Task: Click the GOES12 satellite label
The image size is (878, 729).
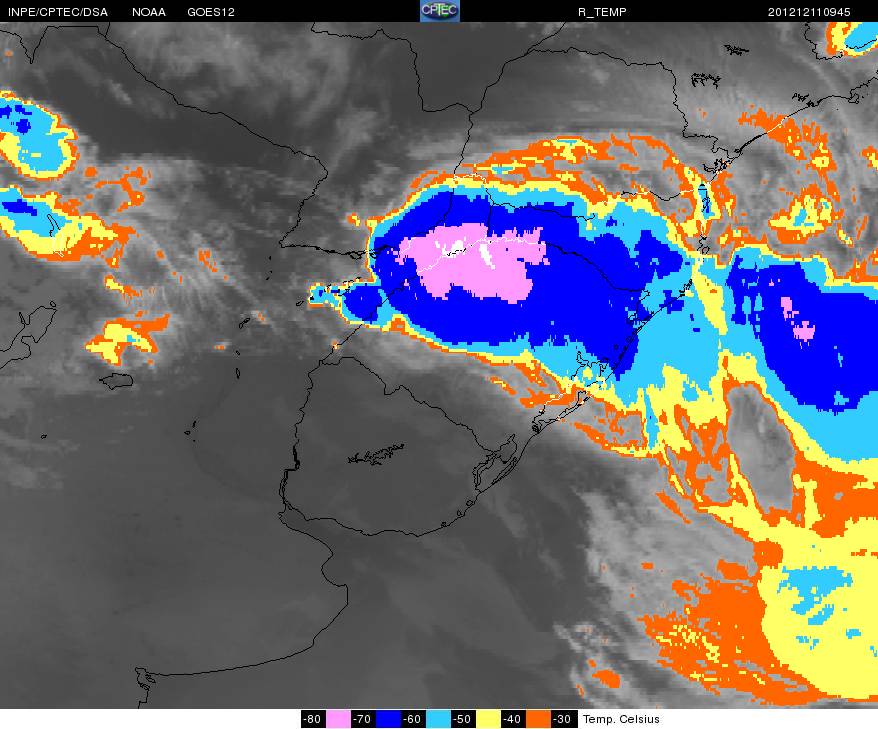Action: pyautogui.click(x=211, y=12)
